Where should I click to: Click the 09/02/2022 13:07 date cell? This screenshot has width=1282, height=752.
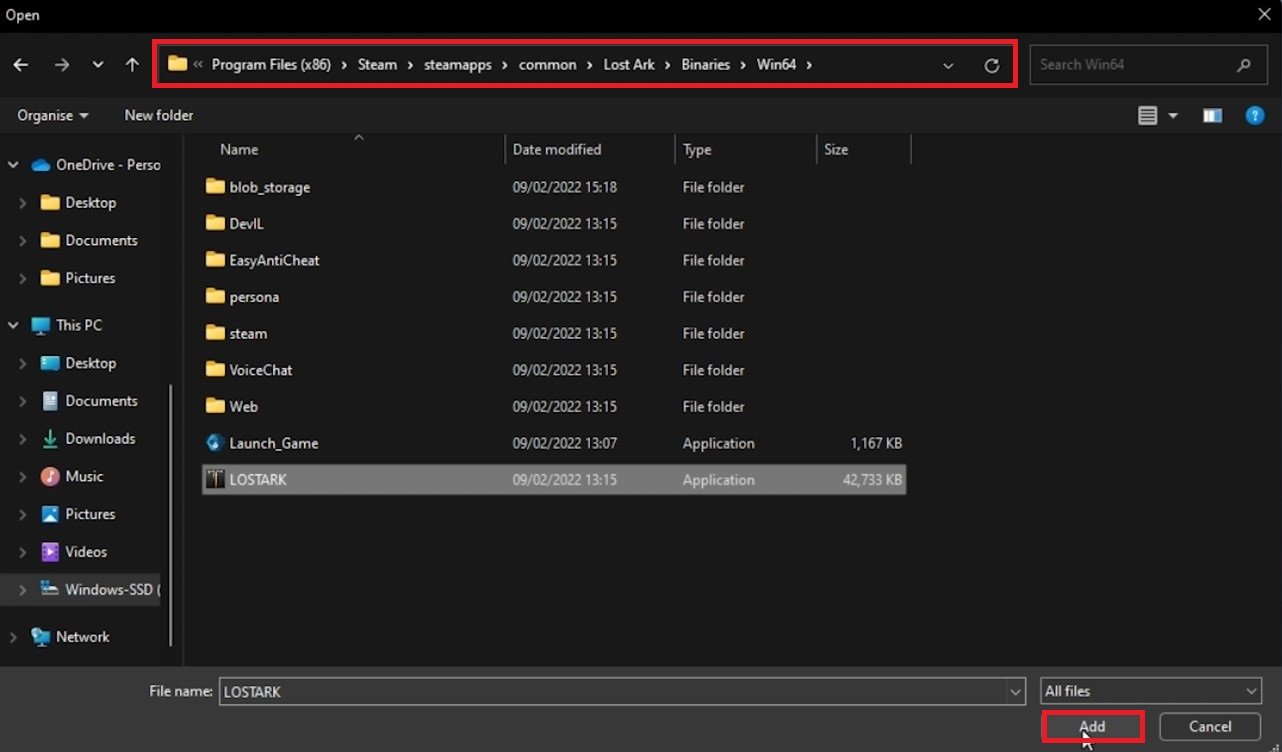pyautogui.click(x=565, y=443)
